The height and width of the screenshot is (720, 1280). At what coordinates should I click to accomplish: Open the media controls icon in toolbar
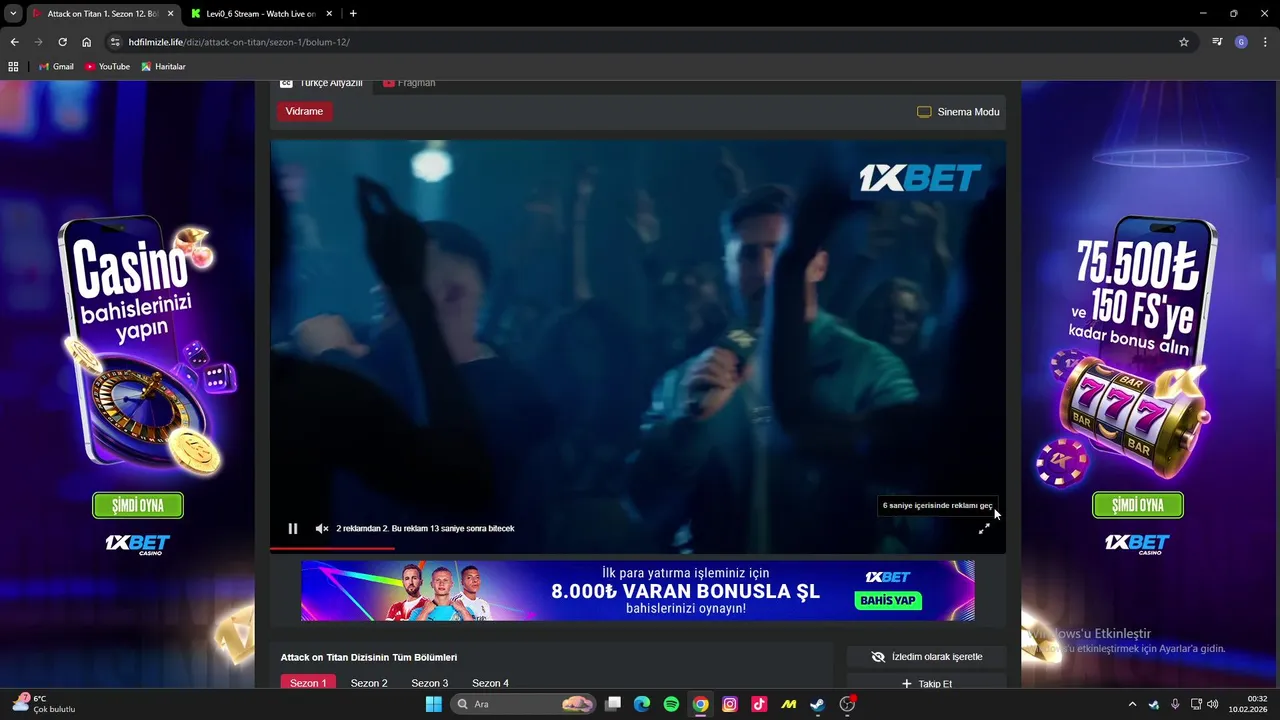coord(1217,42)
